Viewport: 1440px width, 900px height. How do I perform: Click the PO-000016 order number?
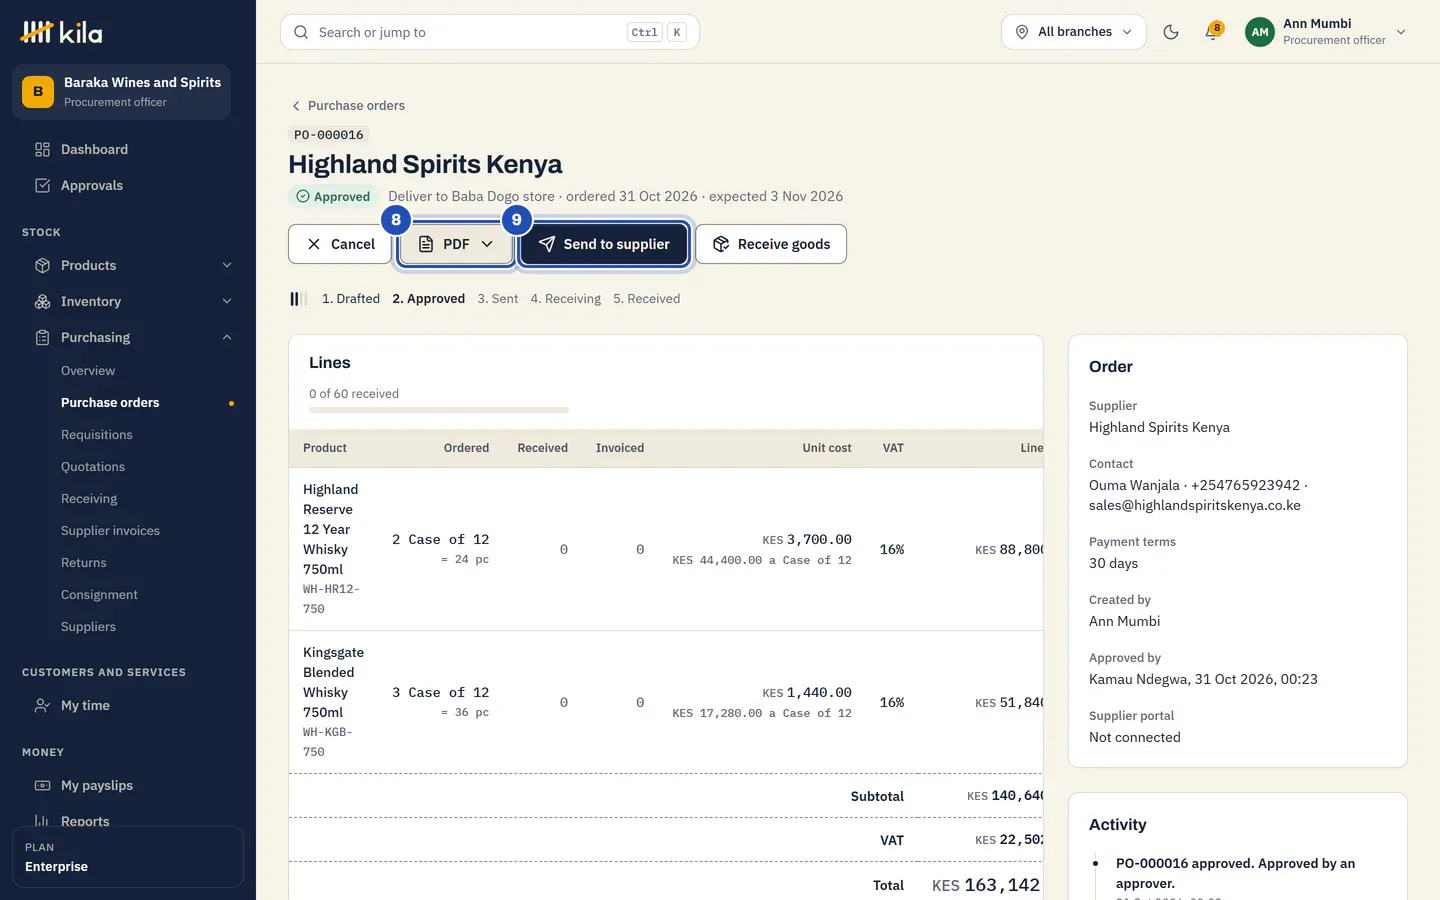pyautogui.click(x=329, y=134)
